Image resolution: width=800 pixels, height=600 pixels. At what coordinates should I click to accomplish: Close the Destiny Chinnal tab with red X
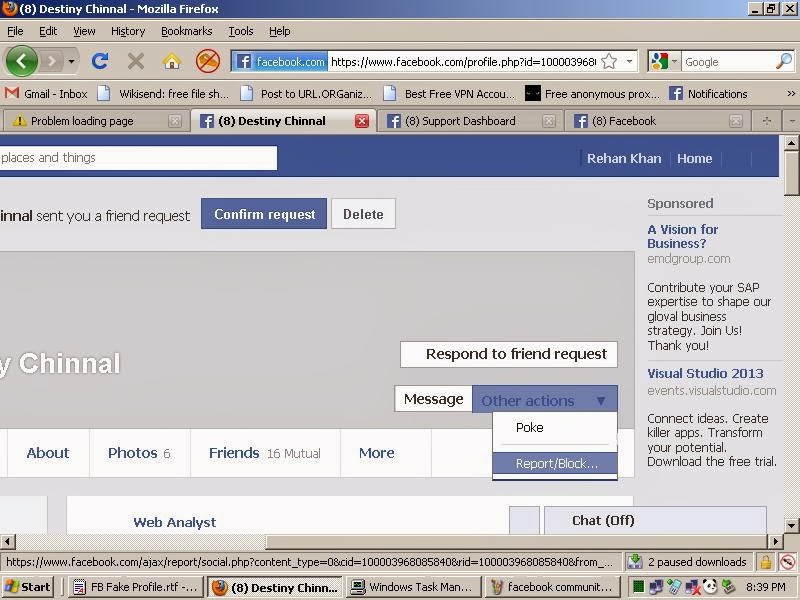(x=362, y=121)
